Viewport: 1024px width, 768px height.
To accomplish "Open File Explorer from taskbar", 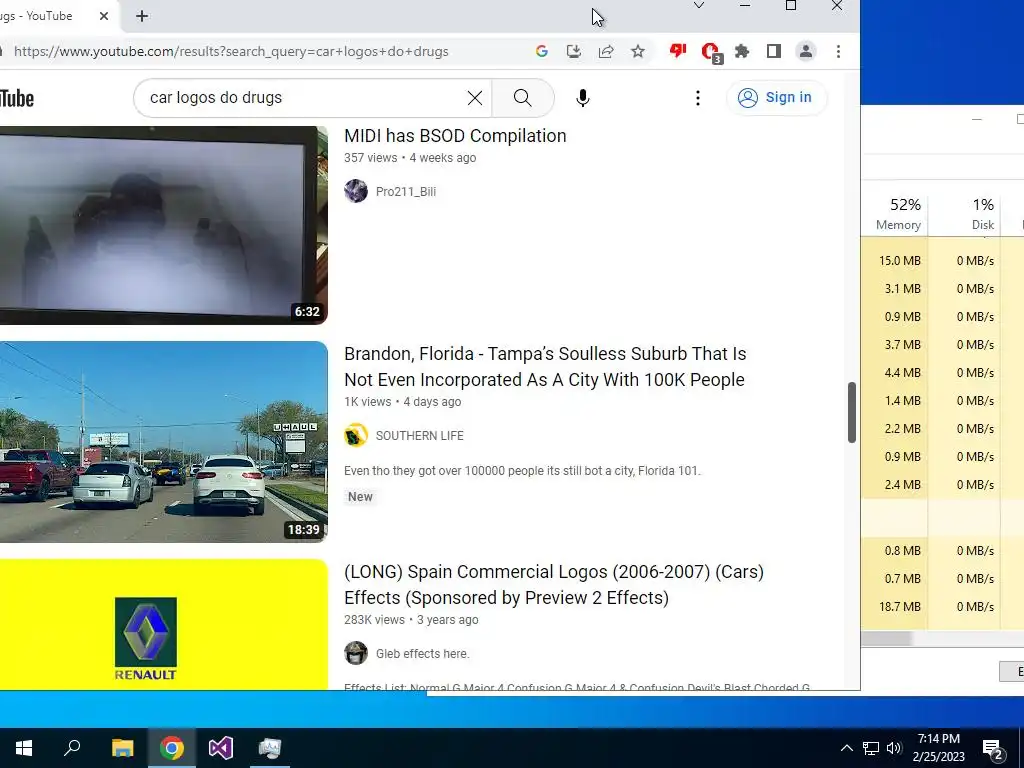I will [122, 748].
